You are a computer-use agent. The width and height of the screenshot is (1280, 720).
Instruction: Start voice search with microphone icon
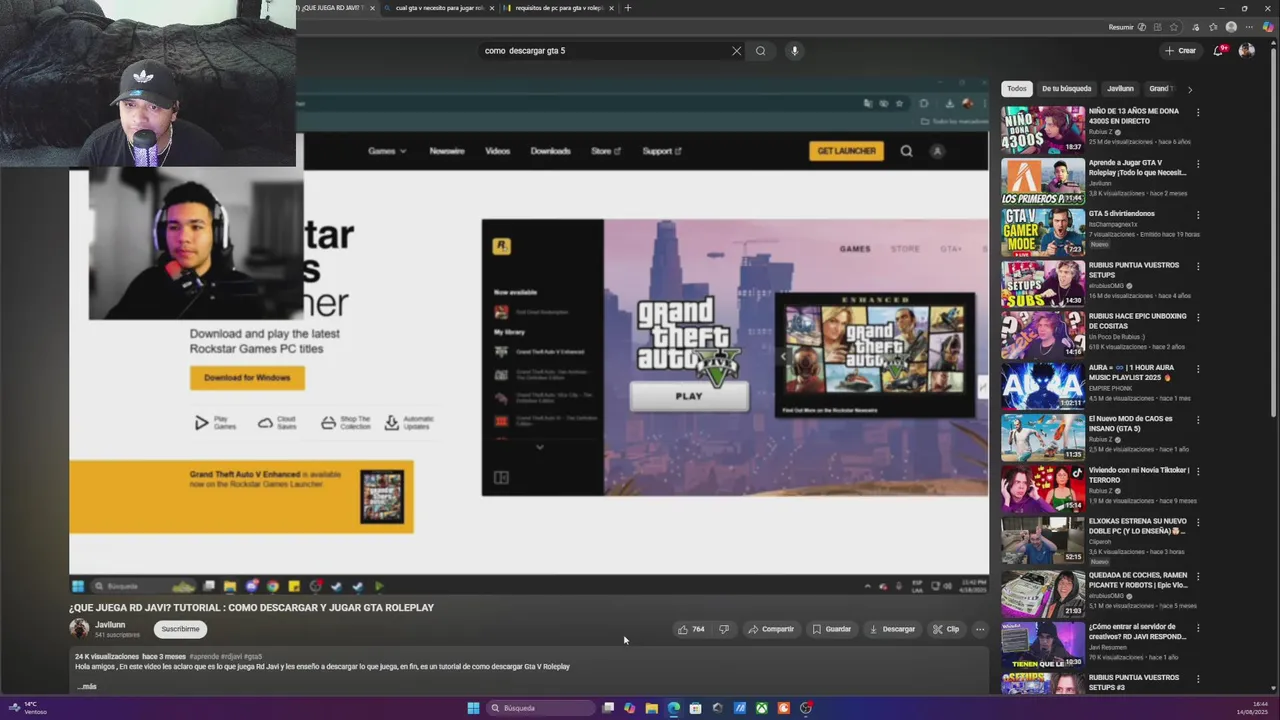point(795,51)
